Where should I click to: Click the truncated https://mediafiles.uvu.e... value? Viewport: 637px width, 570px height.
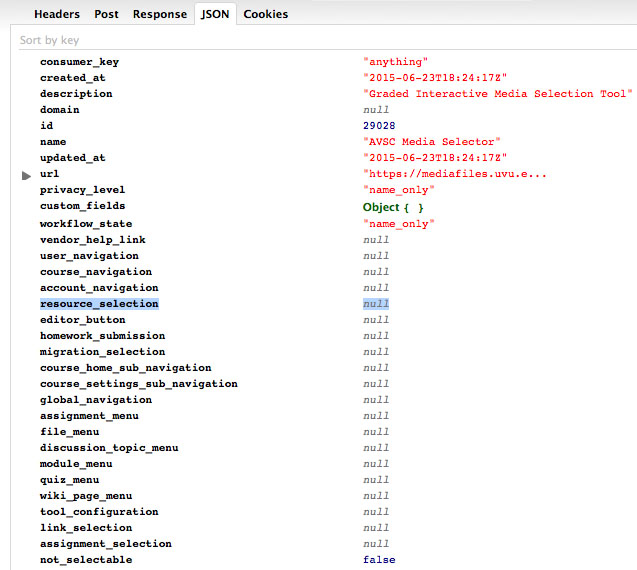click(455, 174)
